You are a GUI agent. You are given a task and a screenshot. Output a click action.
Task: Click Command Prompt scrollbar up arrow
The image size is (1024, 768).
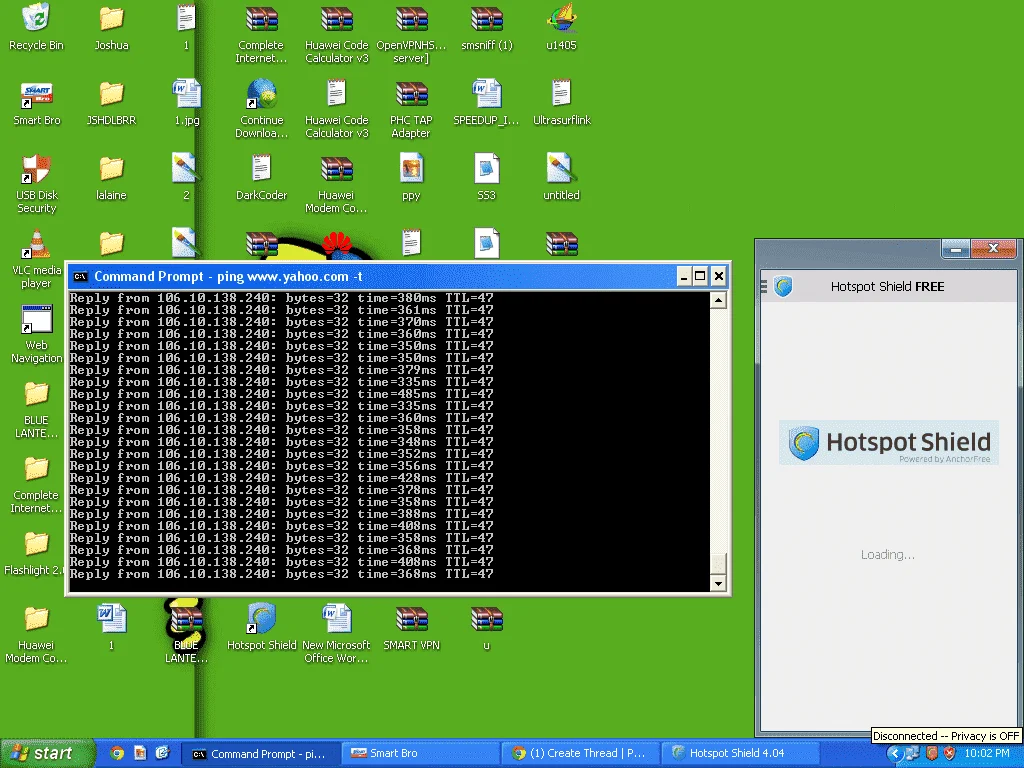(x=718, y=300)
